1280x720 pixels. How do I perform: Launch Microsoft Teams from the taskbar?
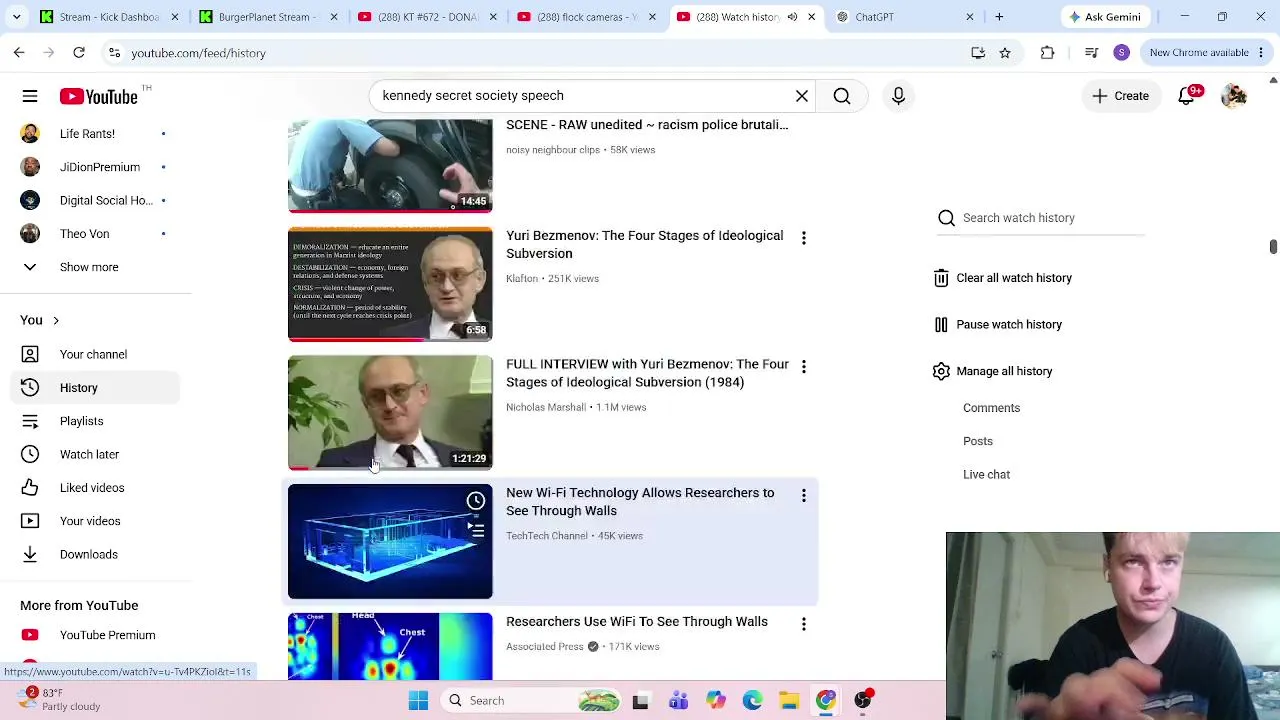678,701
